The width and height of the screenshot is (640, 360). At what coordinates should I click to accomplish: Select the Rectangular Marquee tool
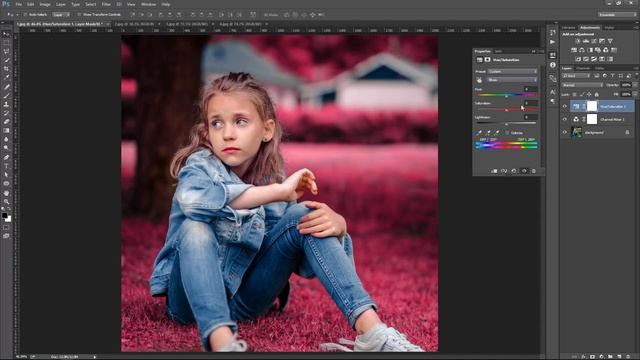point(6,43)
